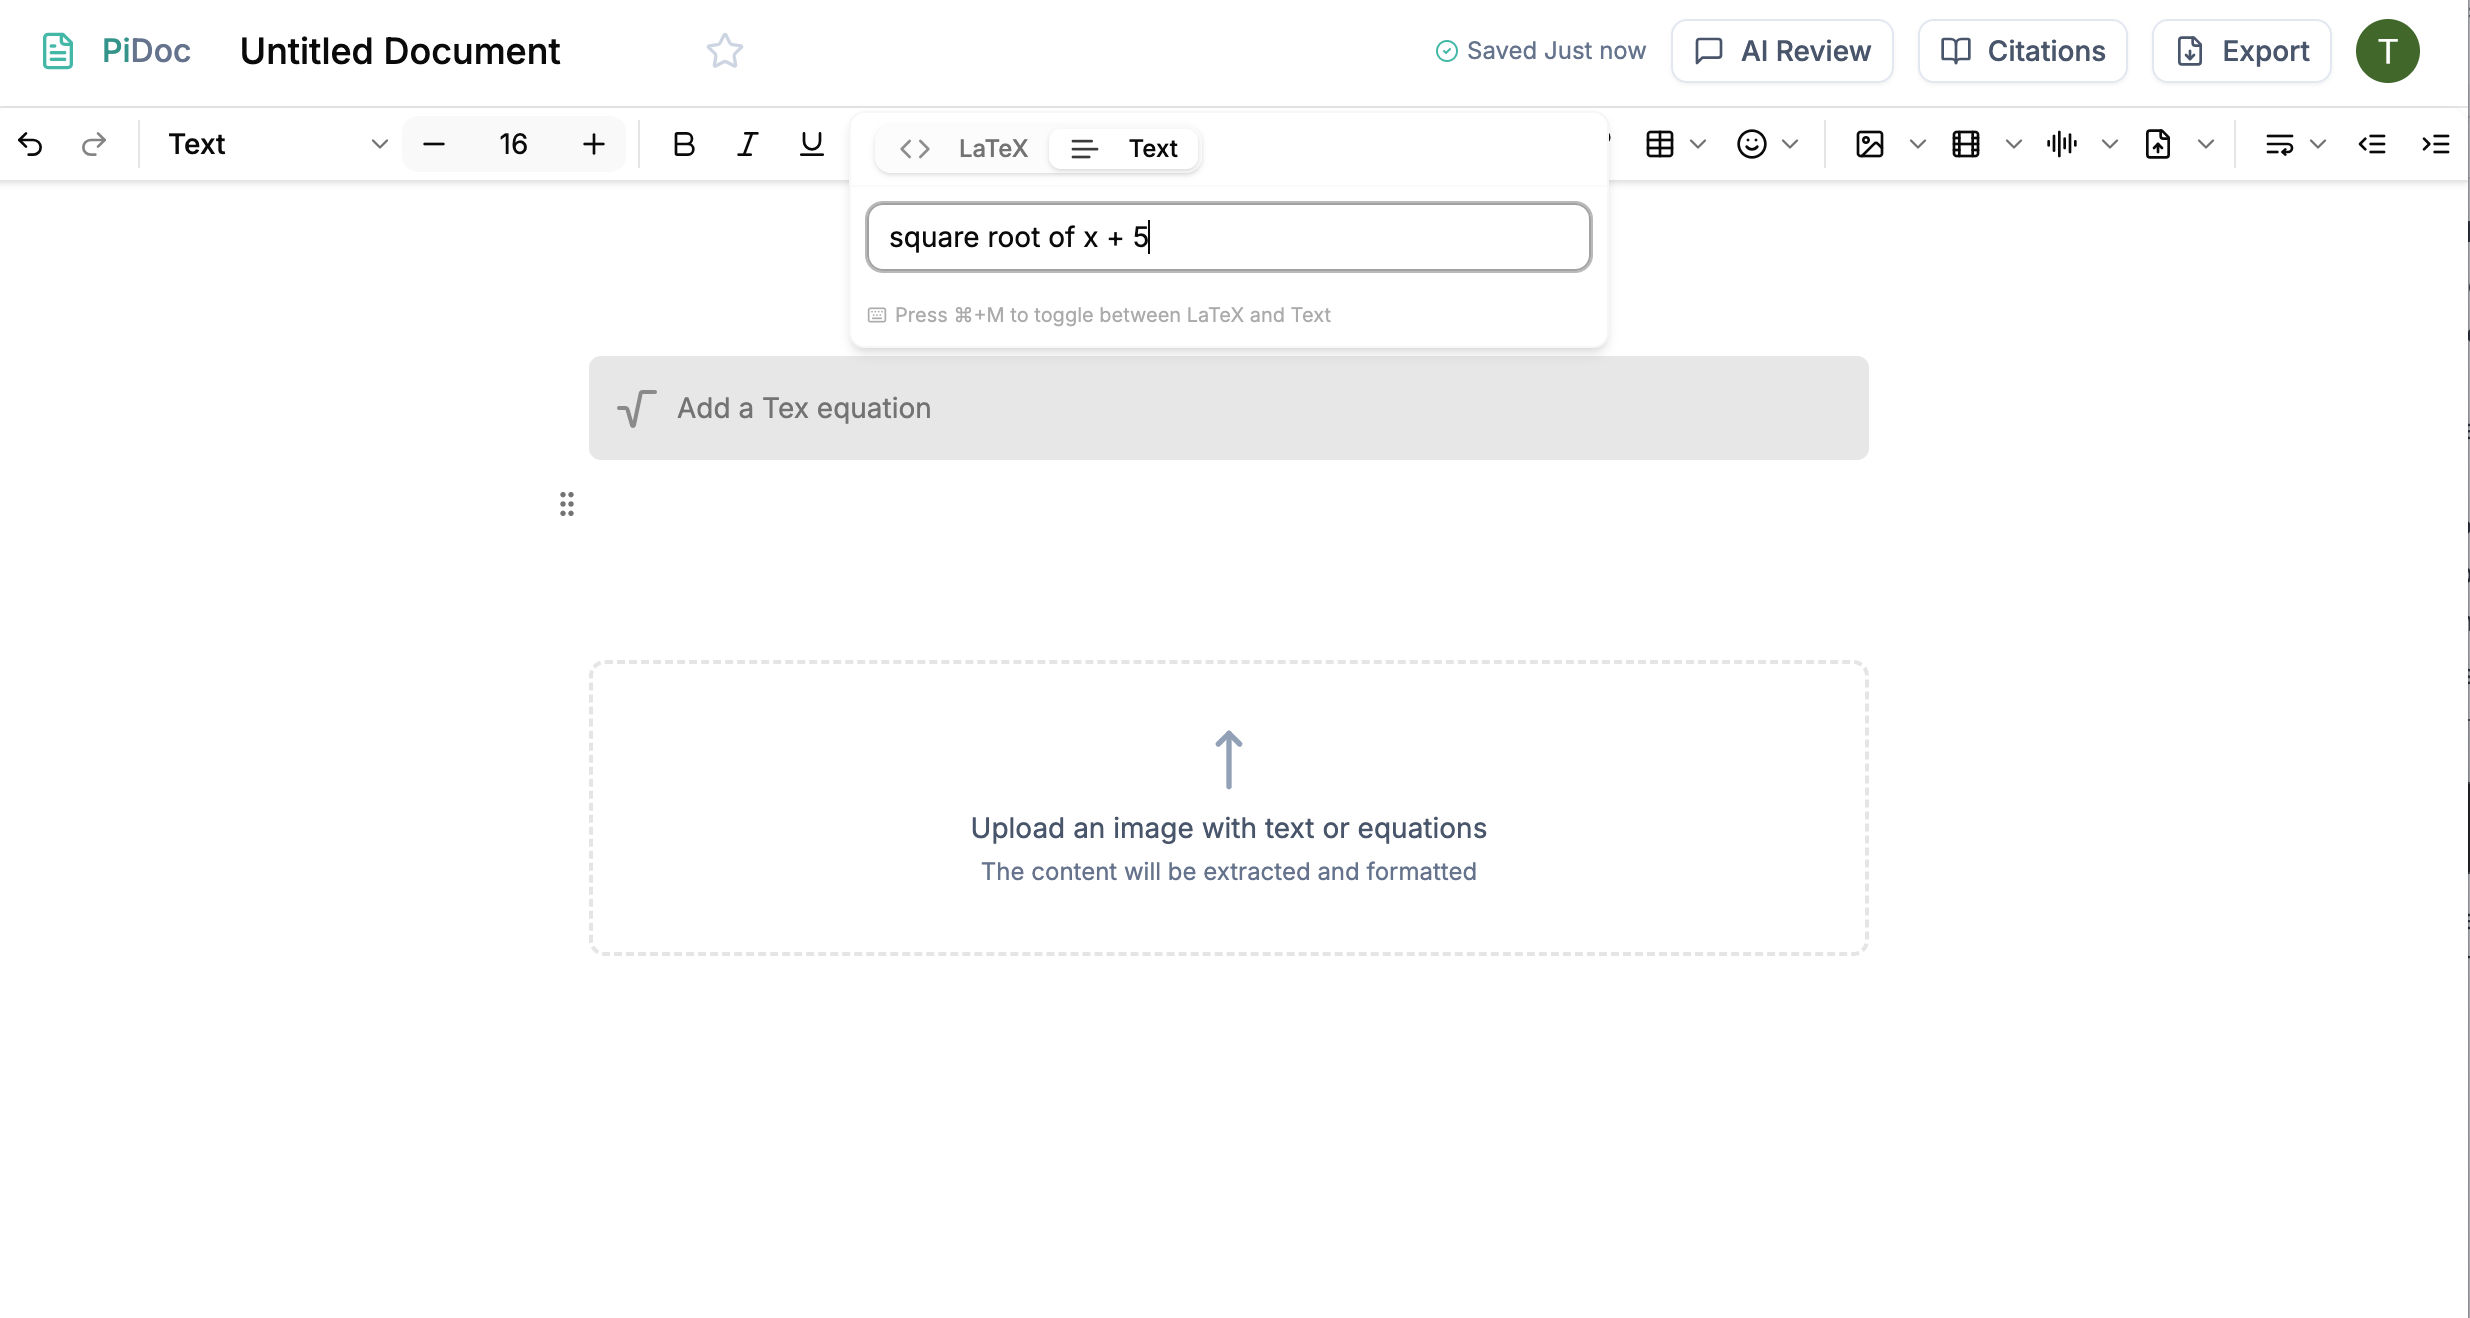Insert an image via the image icon
Viewport: 2470px width, 1318px height.
[x=1870, y=144]
